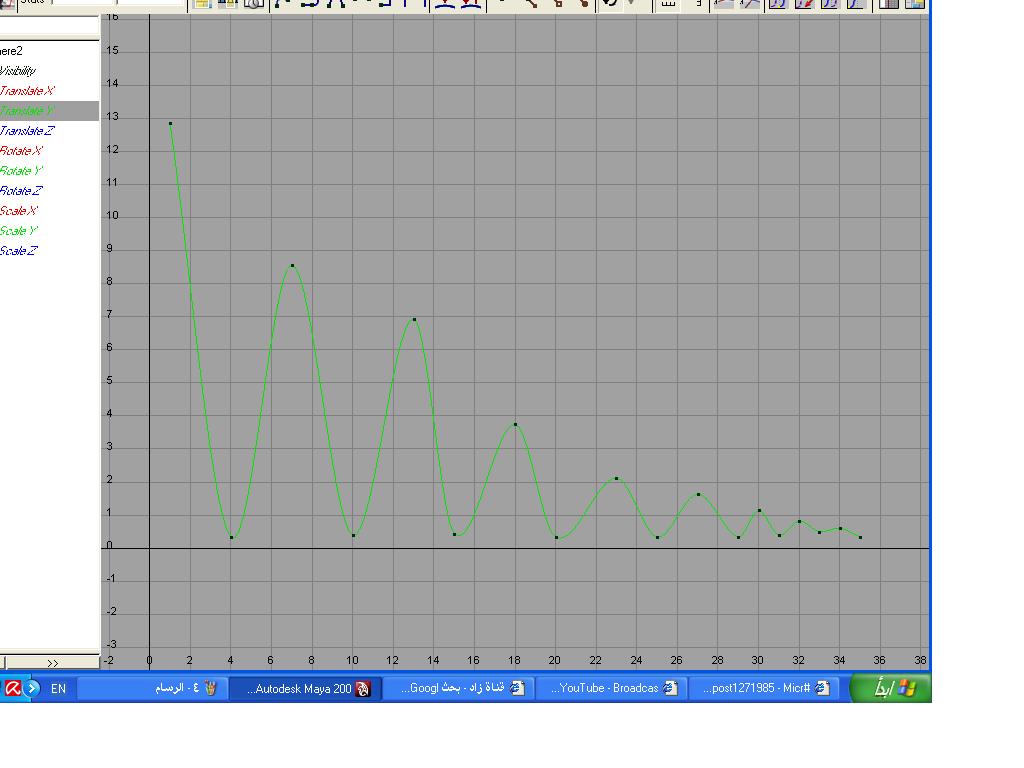Select the peak keyframe at frame 23
The height and width of the screenshot is (768, 1024).
[x=616, y=479]
